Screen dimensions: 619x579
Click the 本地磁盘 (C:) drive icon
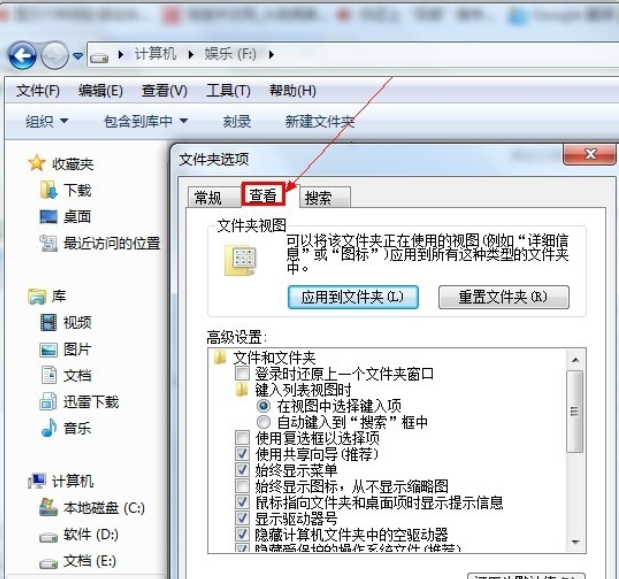pyautogui.click(x=49, y=507)
